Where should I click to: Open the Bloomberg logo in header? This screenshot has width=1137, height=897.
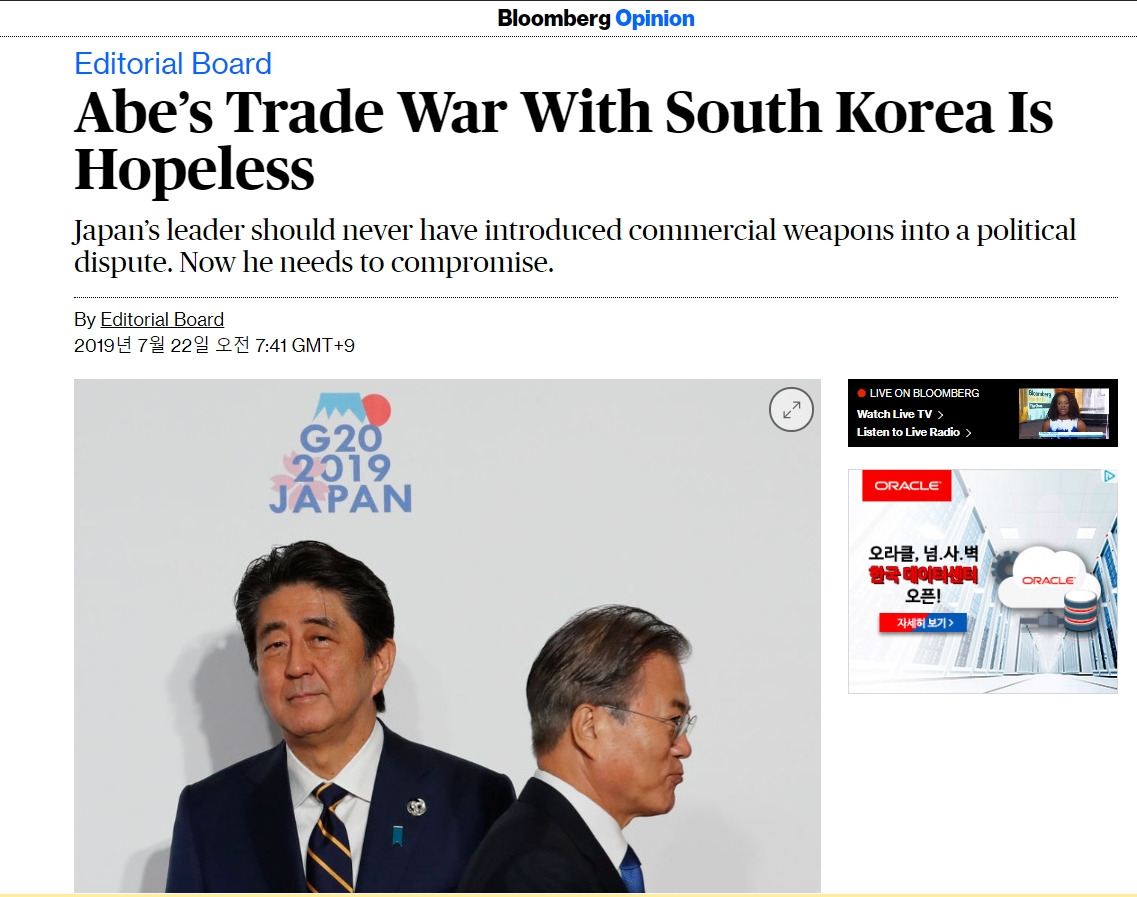point(554,18)
